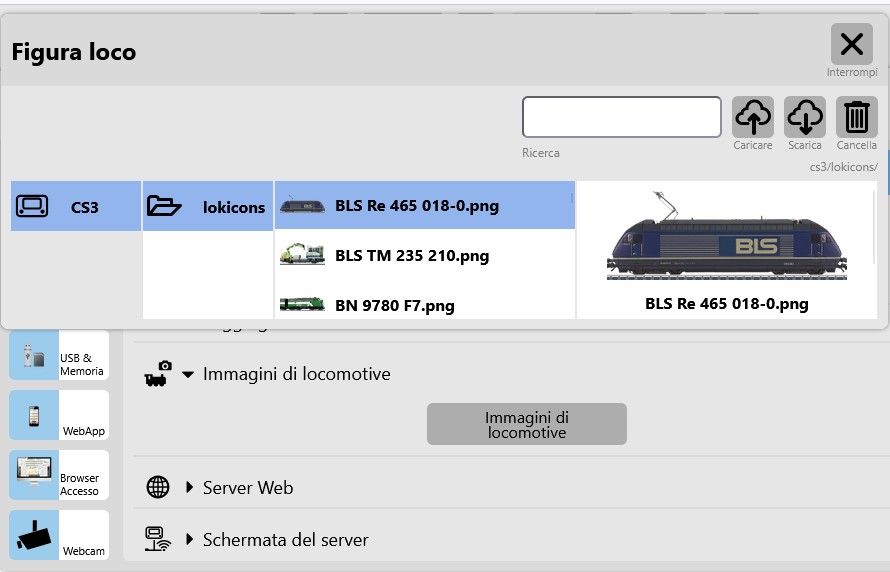The height and width of the screenshot is (572, 890).
Task: Collapse the Immagini di locomotive section
Action: (x=189, y=375)
